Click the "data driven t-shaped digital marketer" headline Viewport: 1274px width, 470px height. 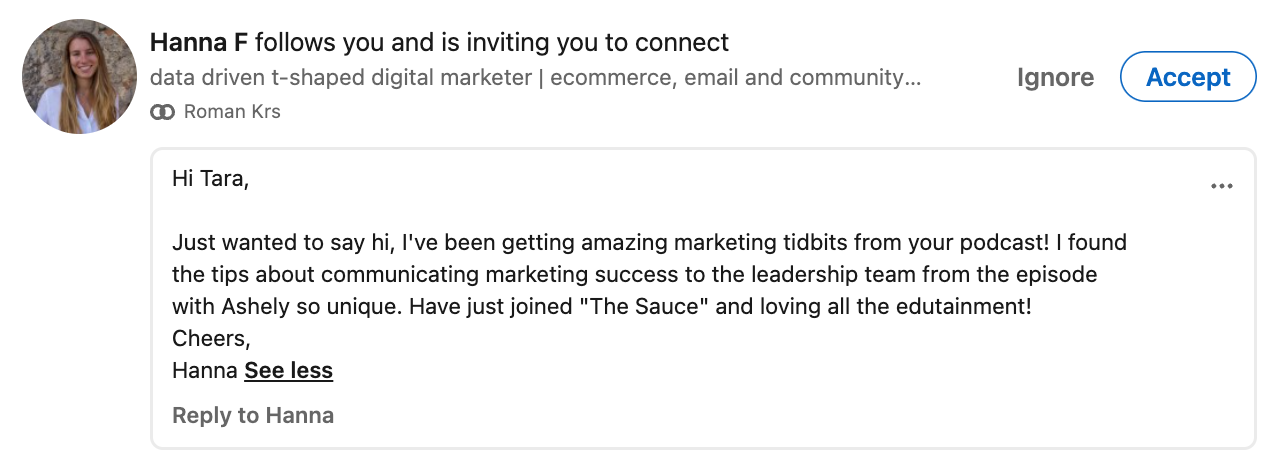coord(340,77)
